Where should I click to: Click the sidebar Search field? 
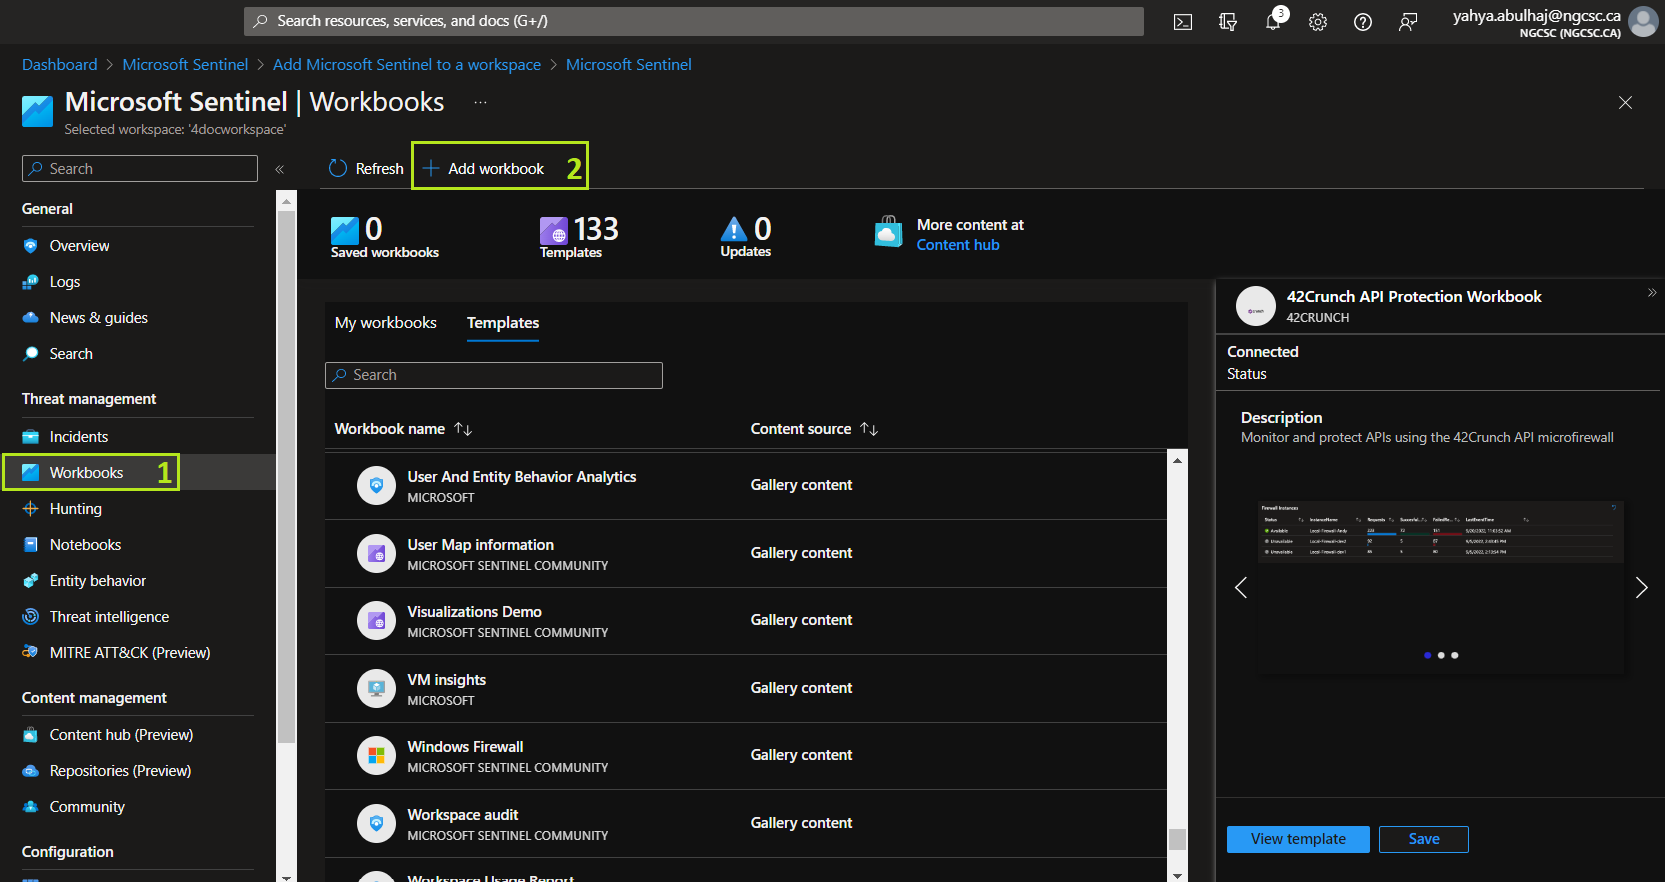(140, 169)
